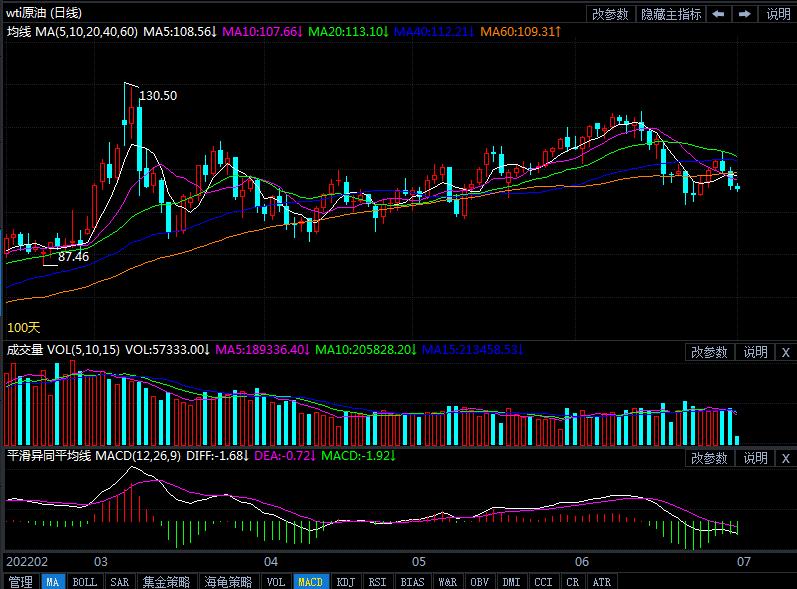Open 说明 help for the MACD panel

[755, 458]
